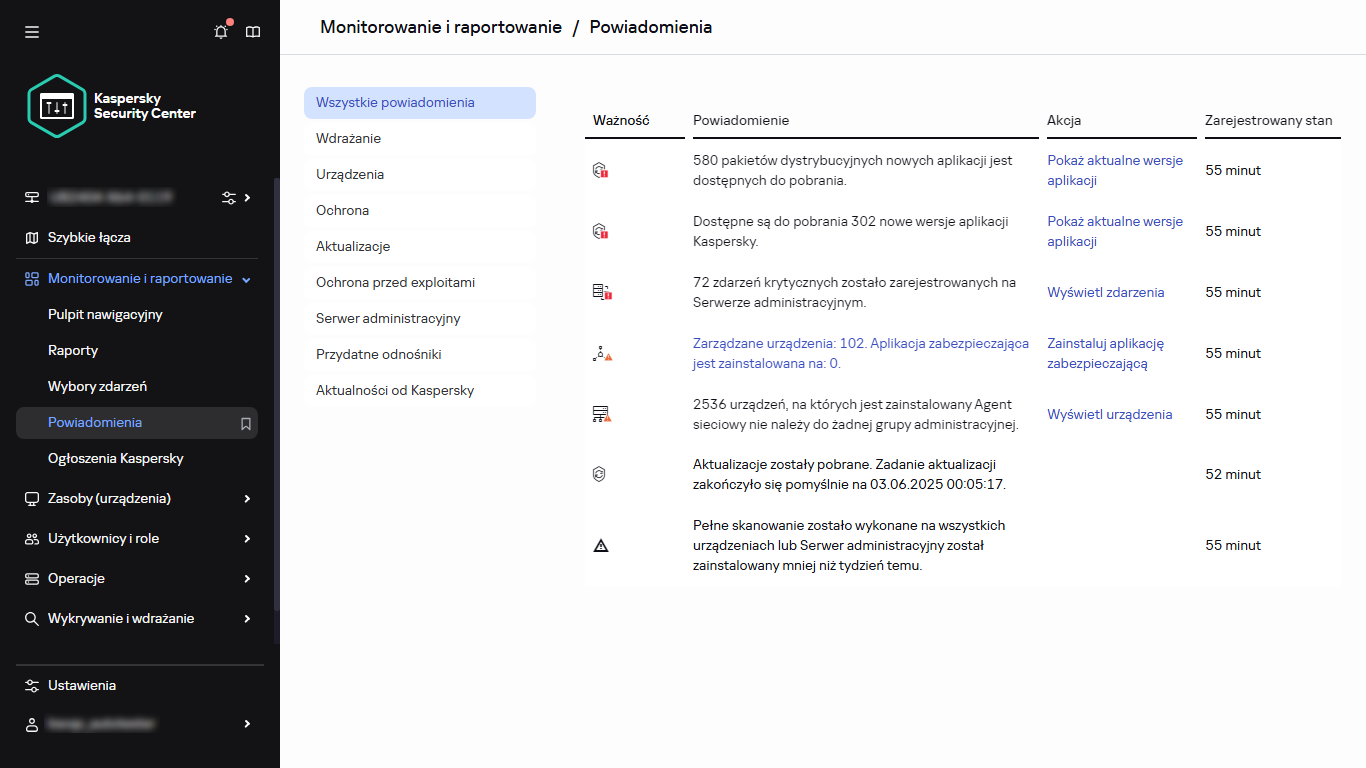Open Pokaż aktualne wersje aplikacji for 580 packages
The width and height of the screenshot is (1366, 768).
pyautogui.click(x=1115, y=170)
